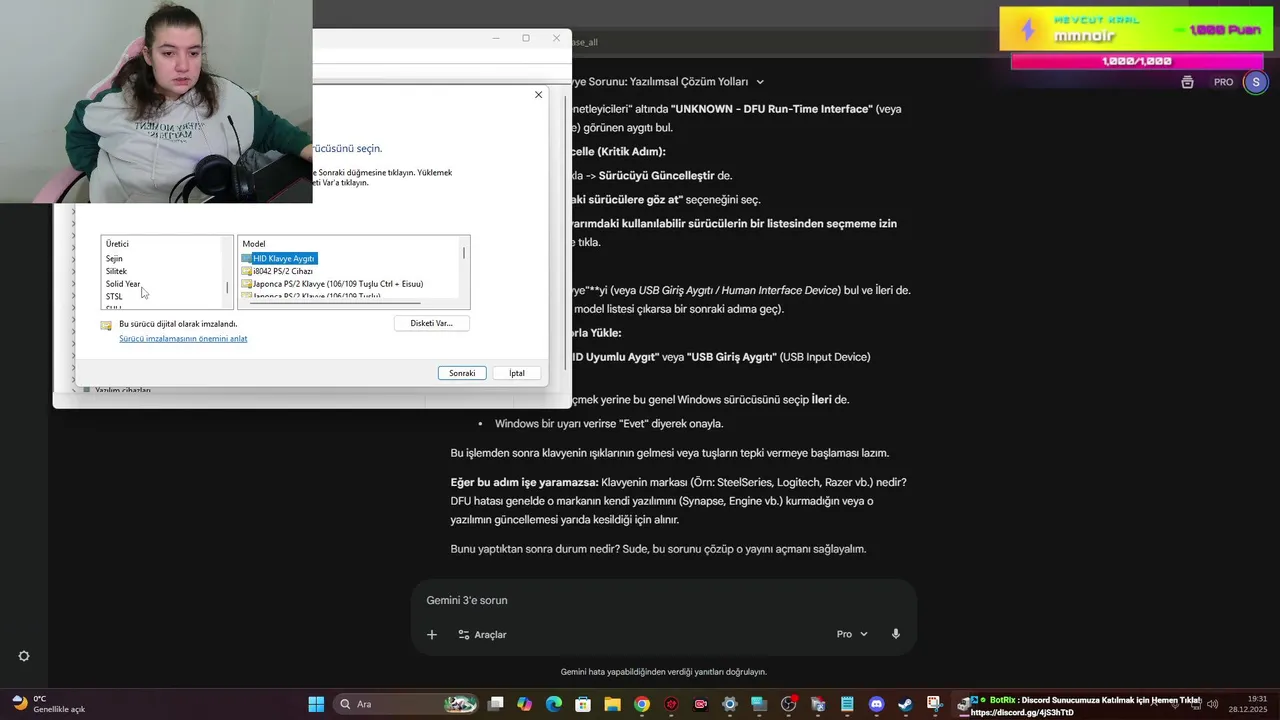Switch to OBS Studio on the taskbar
Viewport: 1280px width, 720px height.
click(x=788, y=704)
